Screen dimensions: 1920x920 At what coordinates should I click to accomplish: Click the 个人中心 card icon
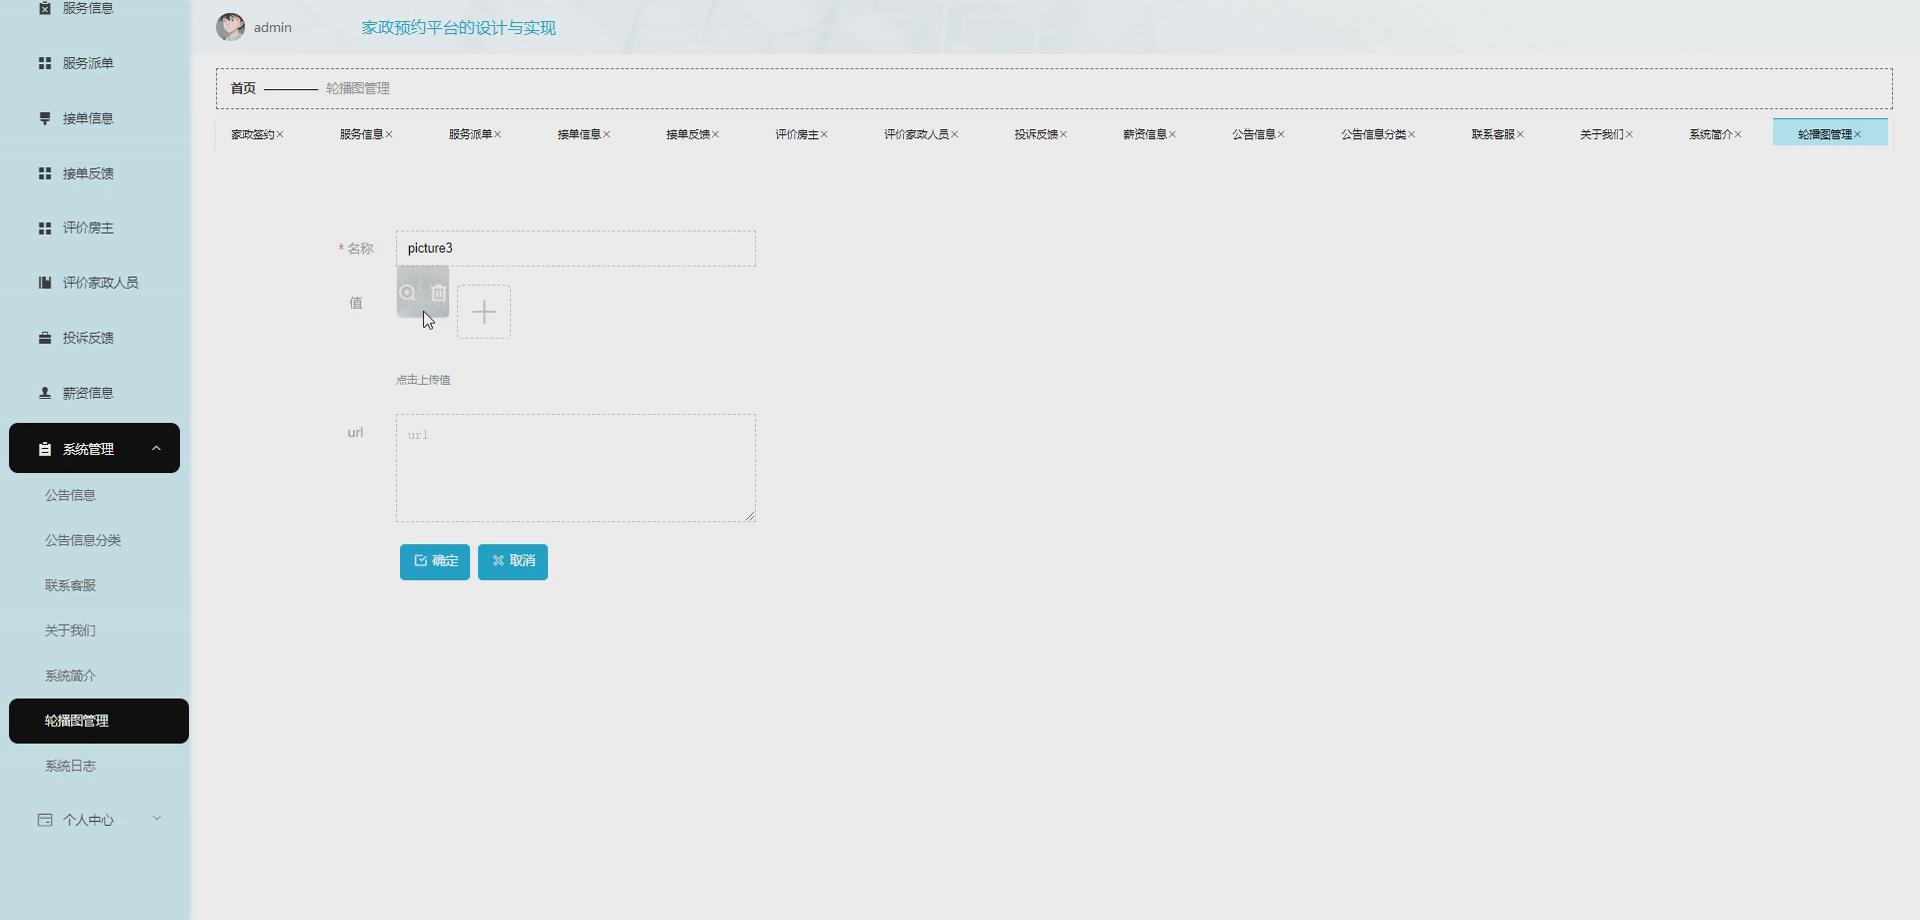click(x=45, y=820)
